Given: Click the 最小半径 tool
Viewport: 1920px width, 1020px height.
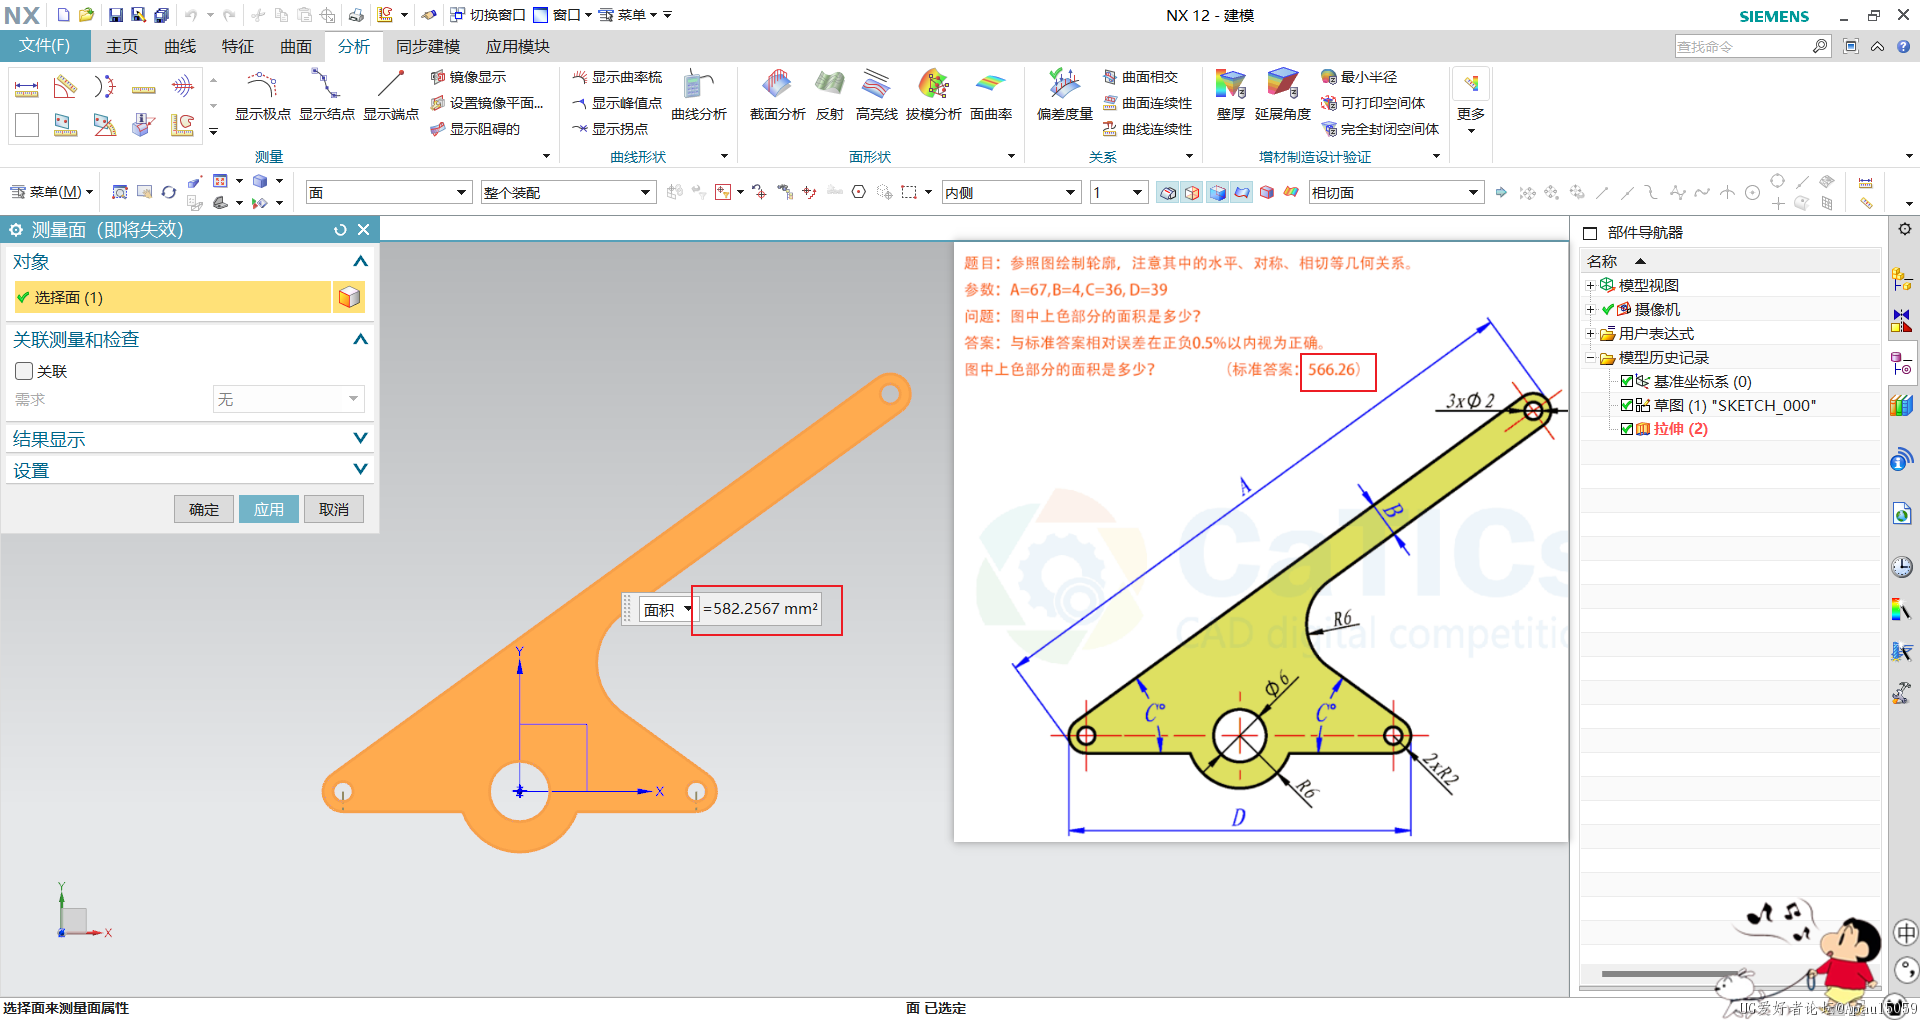Looking at the screenshot, I should (1359, 77).
